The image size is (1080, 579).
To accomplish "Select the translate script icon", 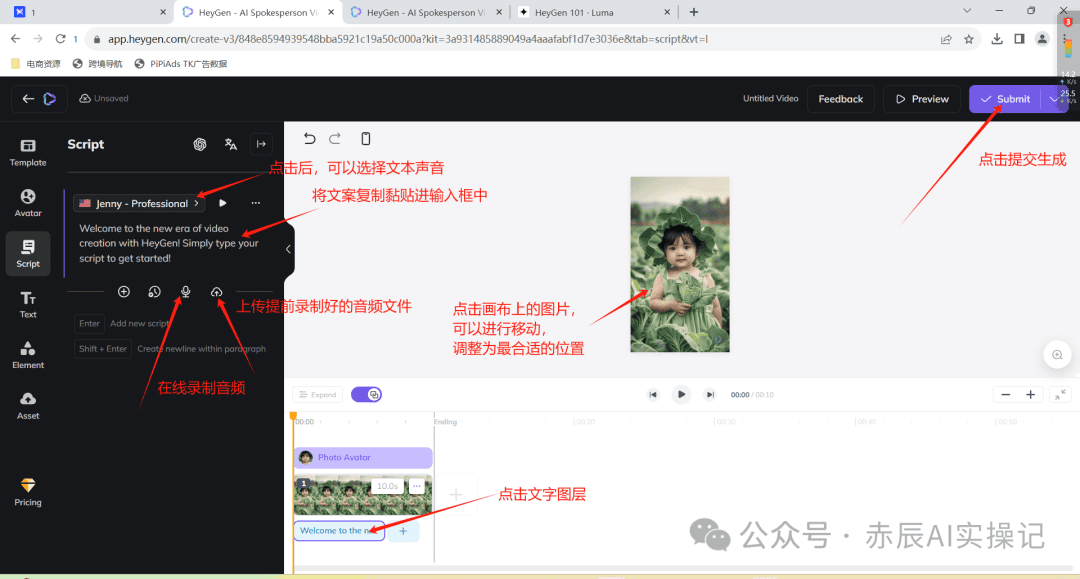I will (231, 144).
